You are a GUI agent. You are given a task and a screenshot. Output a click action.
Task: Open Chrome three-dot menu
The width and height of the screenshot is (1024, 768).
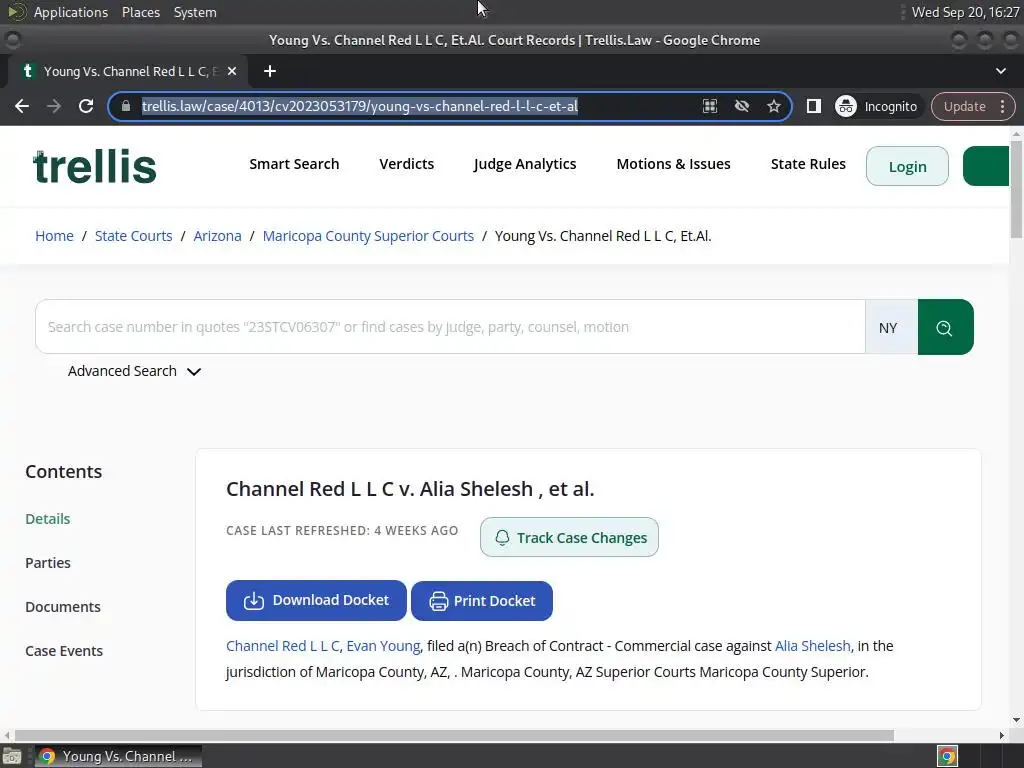[1002, 106]
